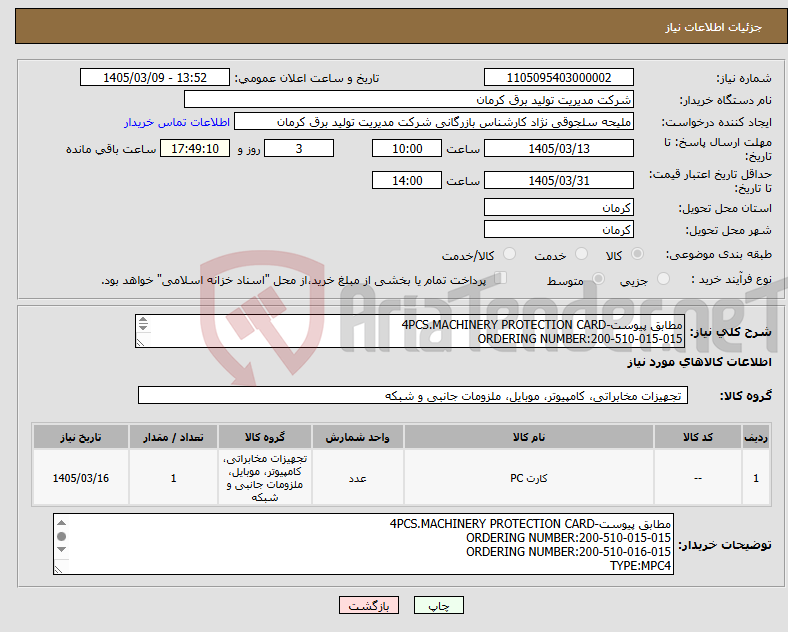The width and height of the screenshot is (788, 632).
Task: Click the ردیف column header
Action: (x=756, y=437)
